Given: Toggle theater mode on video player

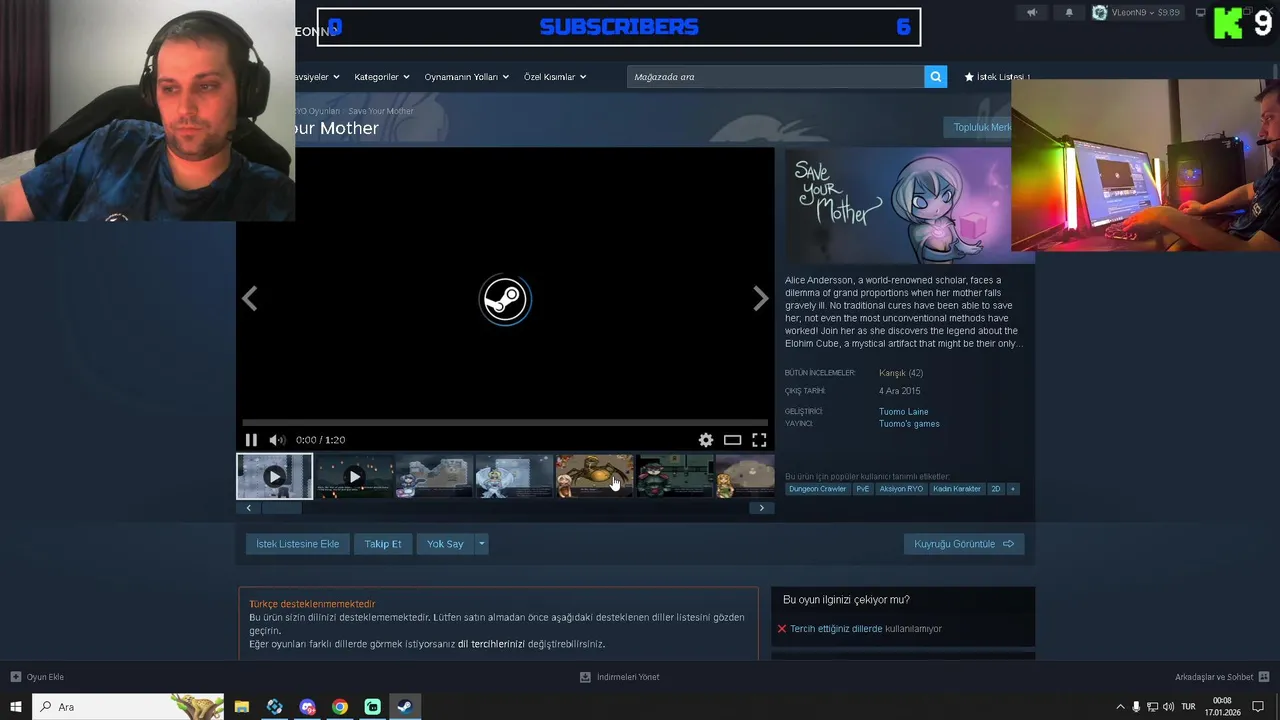Looking at the screenshot, I should click(732, 440).
